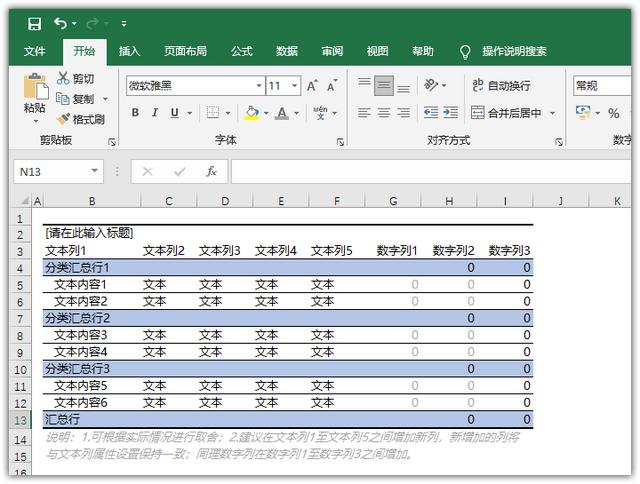This screenshot has width=640, height=484.
Task: Apply yellow fill color
Action: click(252, 113)
